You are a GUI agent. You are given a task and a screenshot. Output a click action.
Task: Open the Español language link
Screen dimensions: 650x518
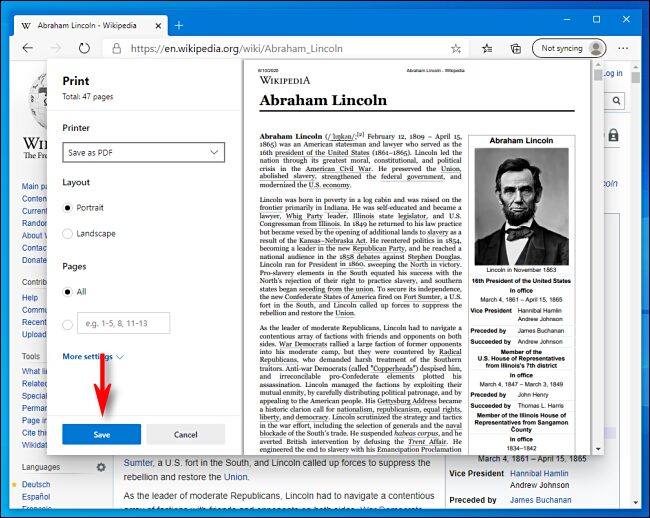[36, 496]
